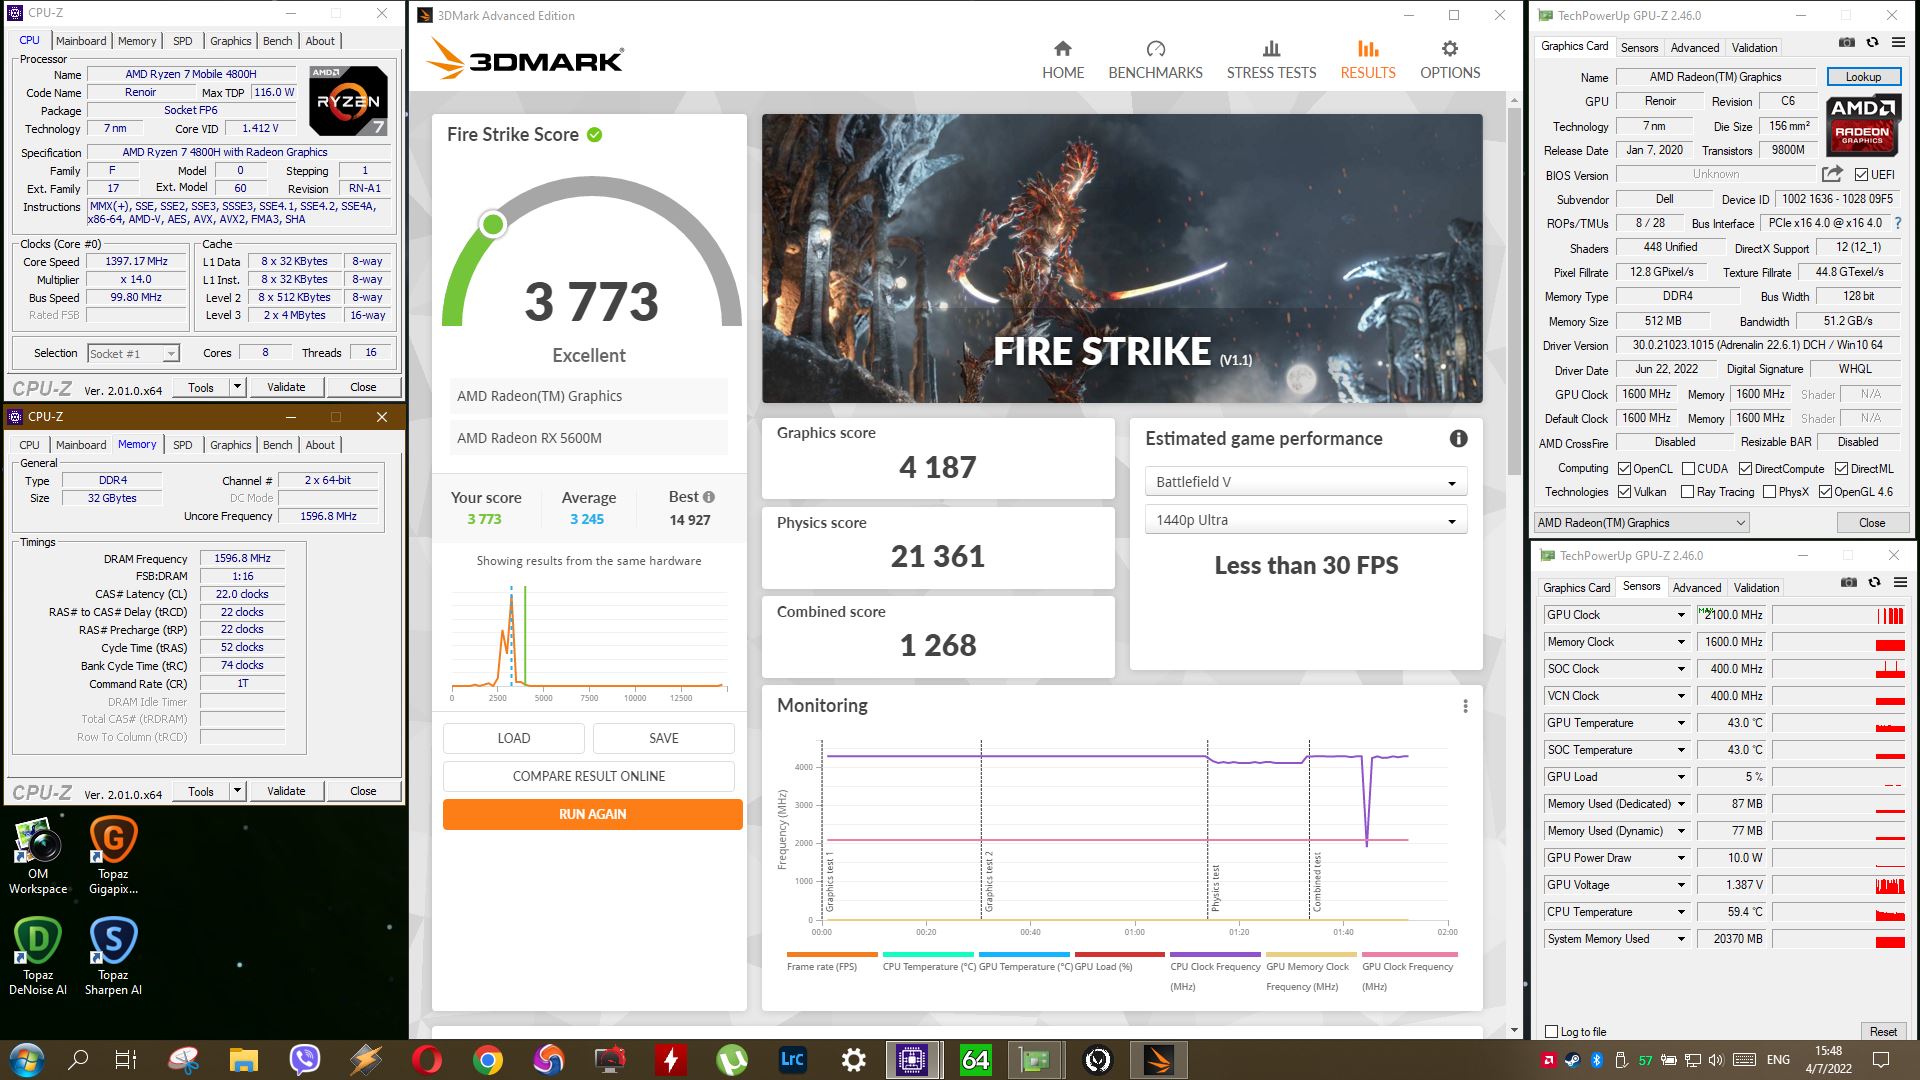Switch to Bench tab in lower CPU-Z
The height and width of the screenshot is (1080, 1920).
click(277, 445)
